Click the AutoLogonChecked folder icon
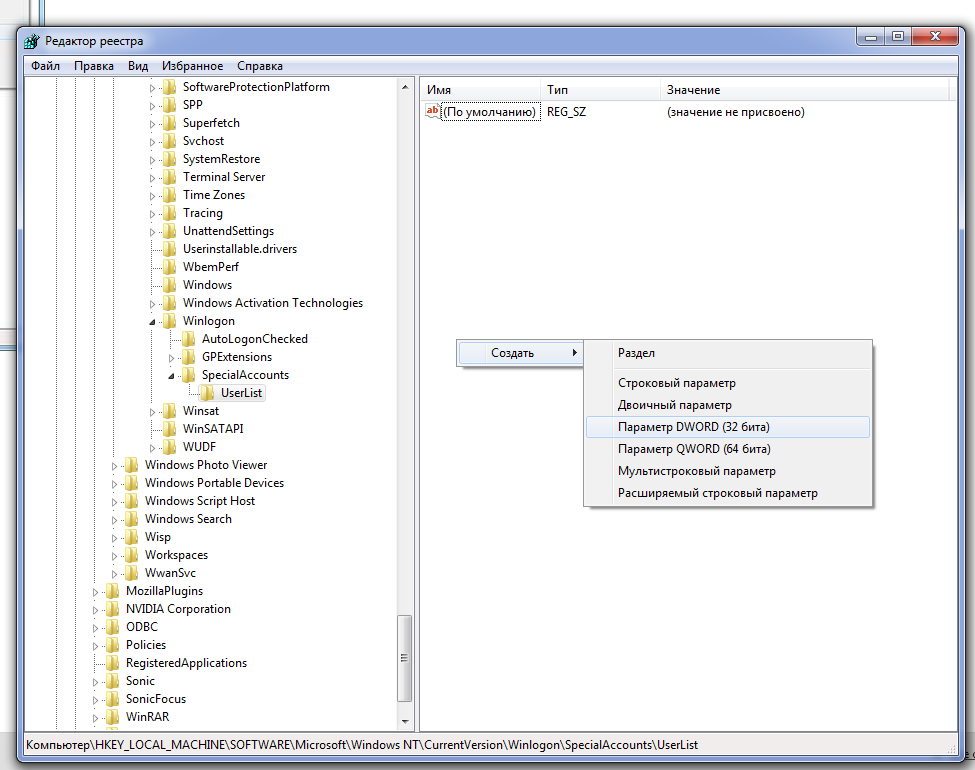Viewport: 975px width, 770px height. [188, 339]
